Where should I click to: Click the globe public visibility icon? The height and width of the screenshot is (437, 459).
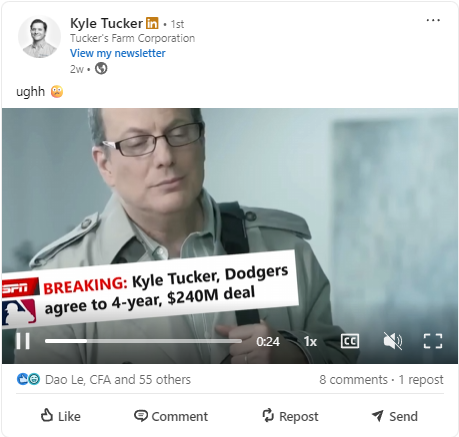click(x=101, y=69)
